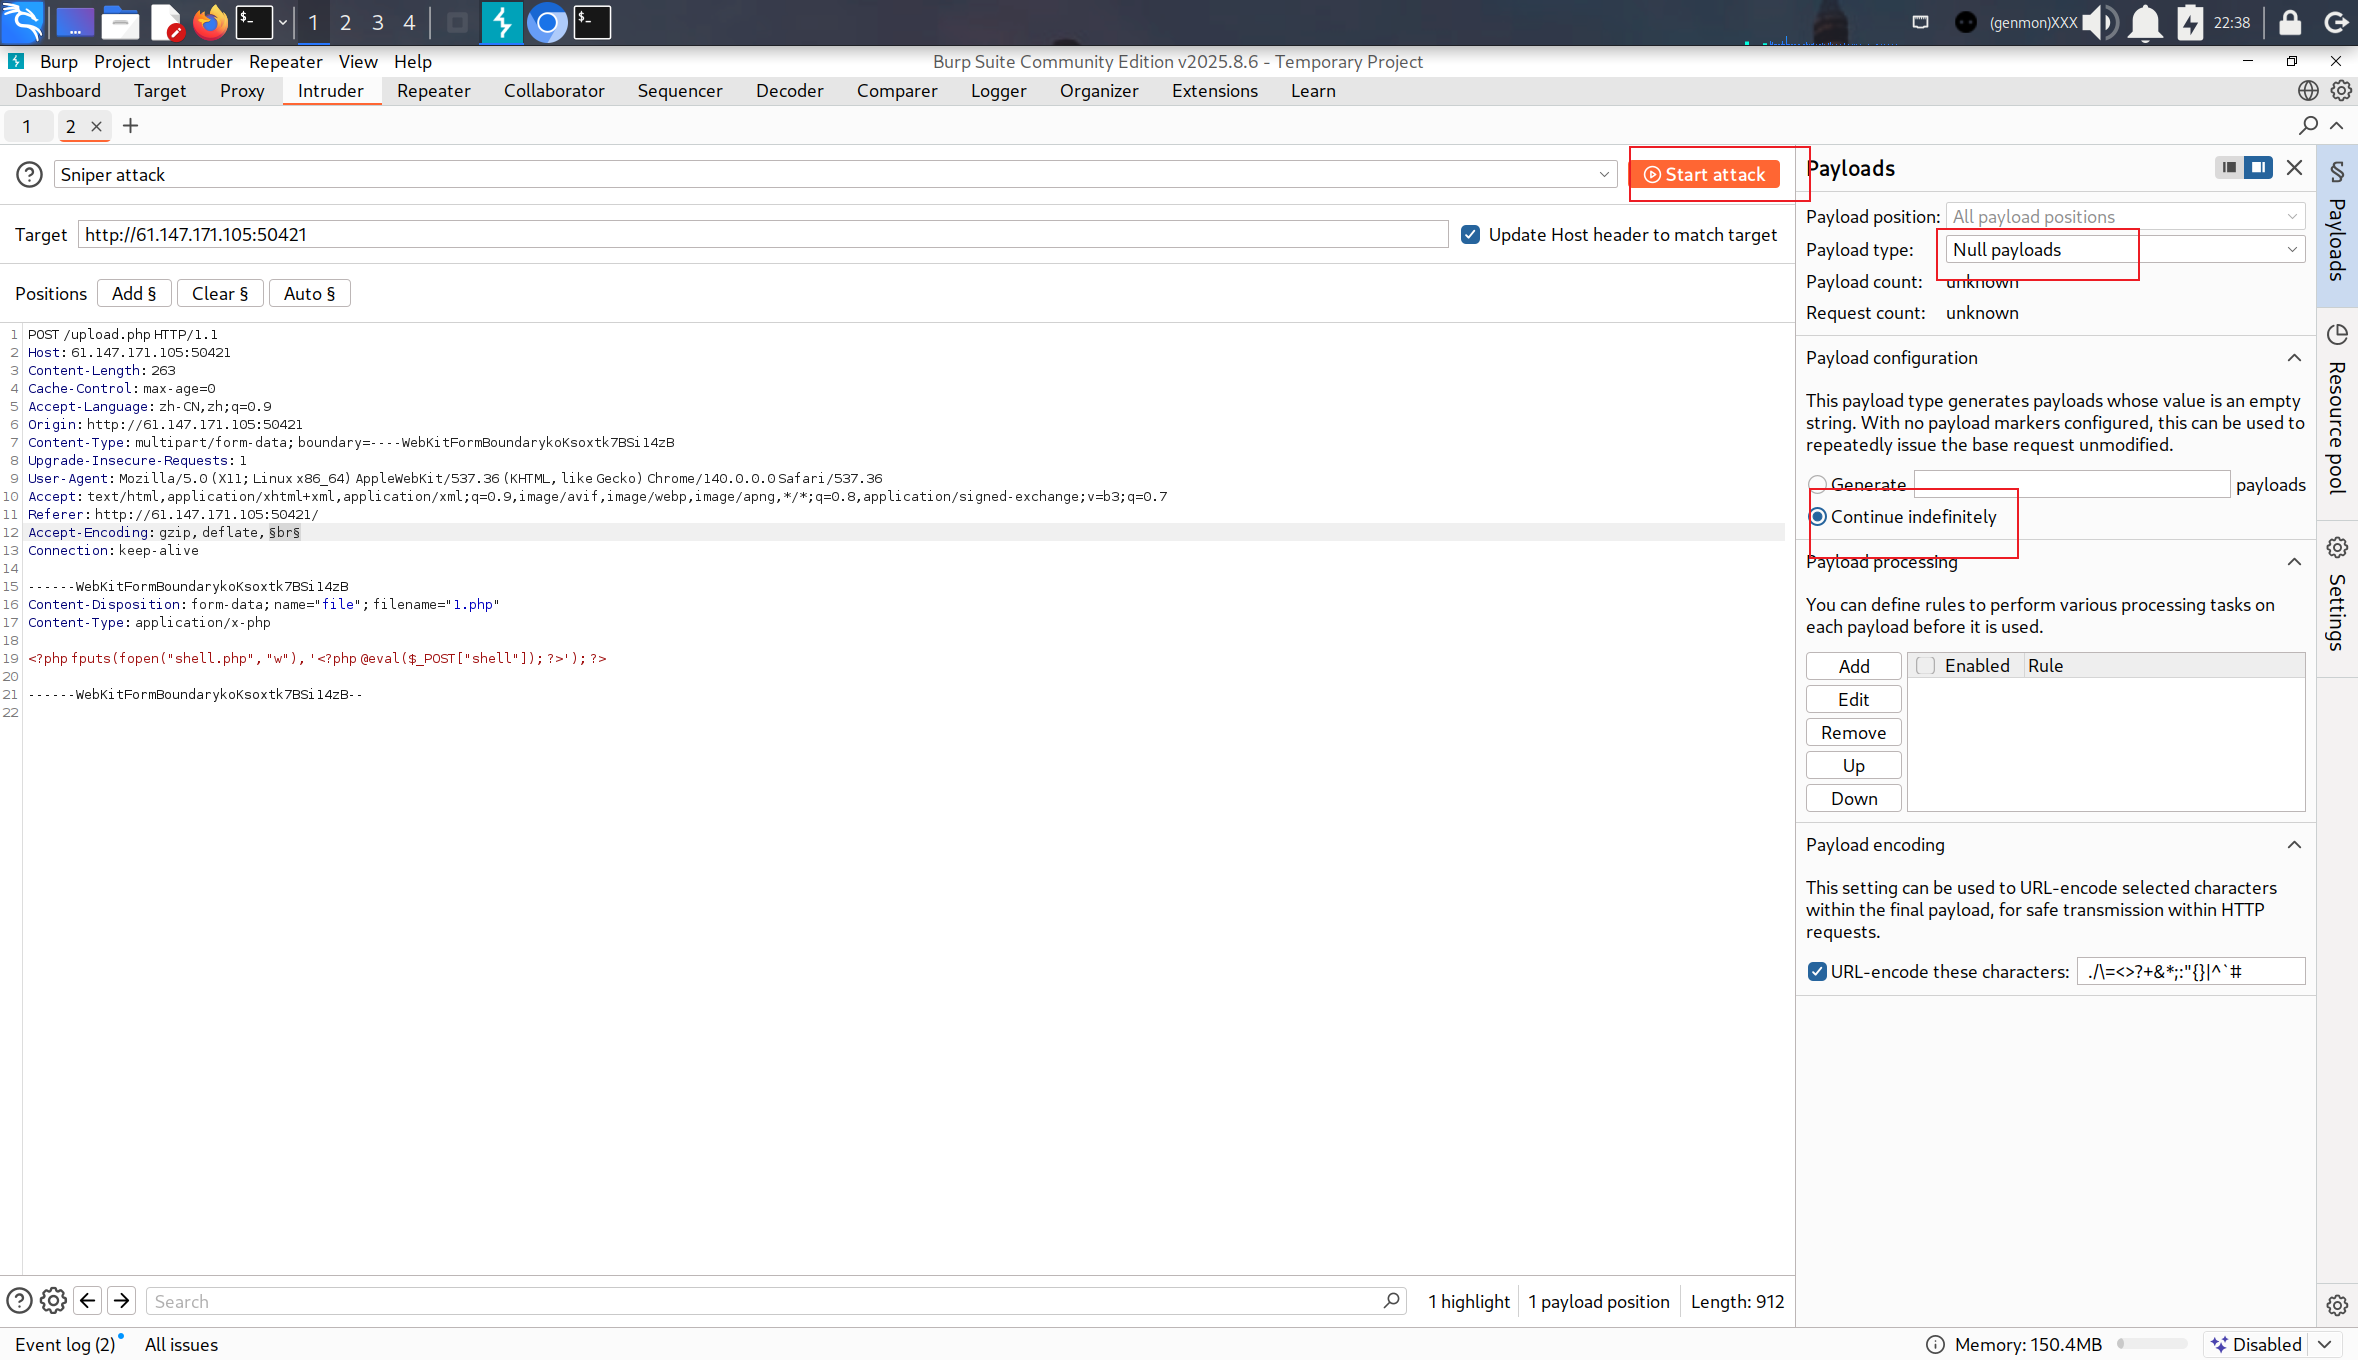
Task: Go to previous search match arrow
Action: pos(88,1300)
